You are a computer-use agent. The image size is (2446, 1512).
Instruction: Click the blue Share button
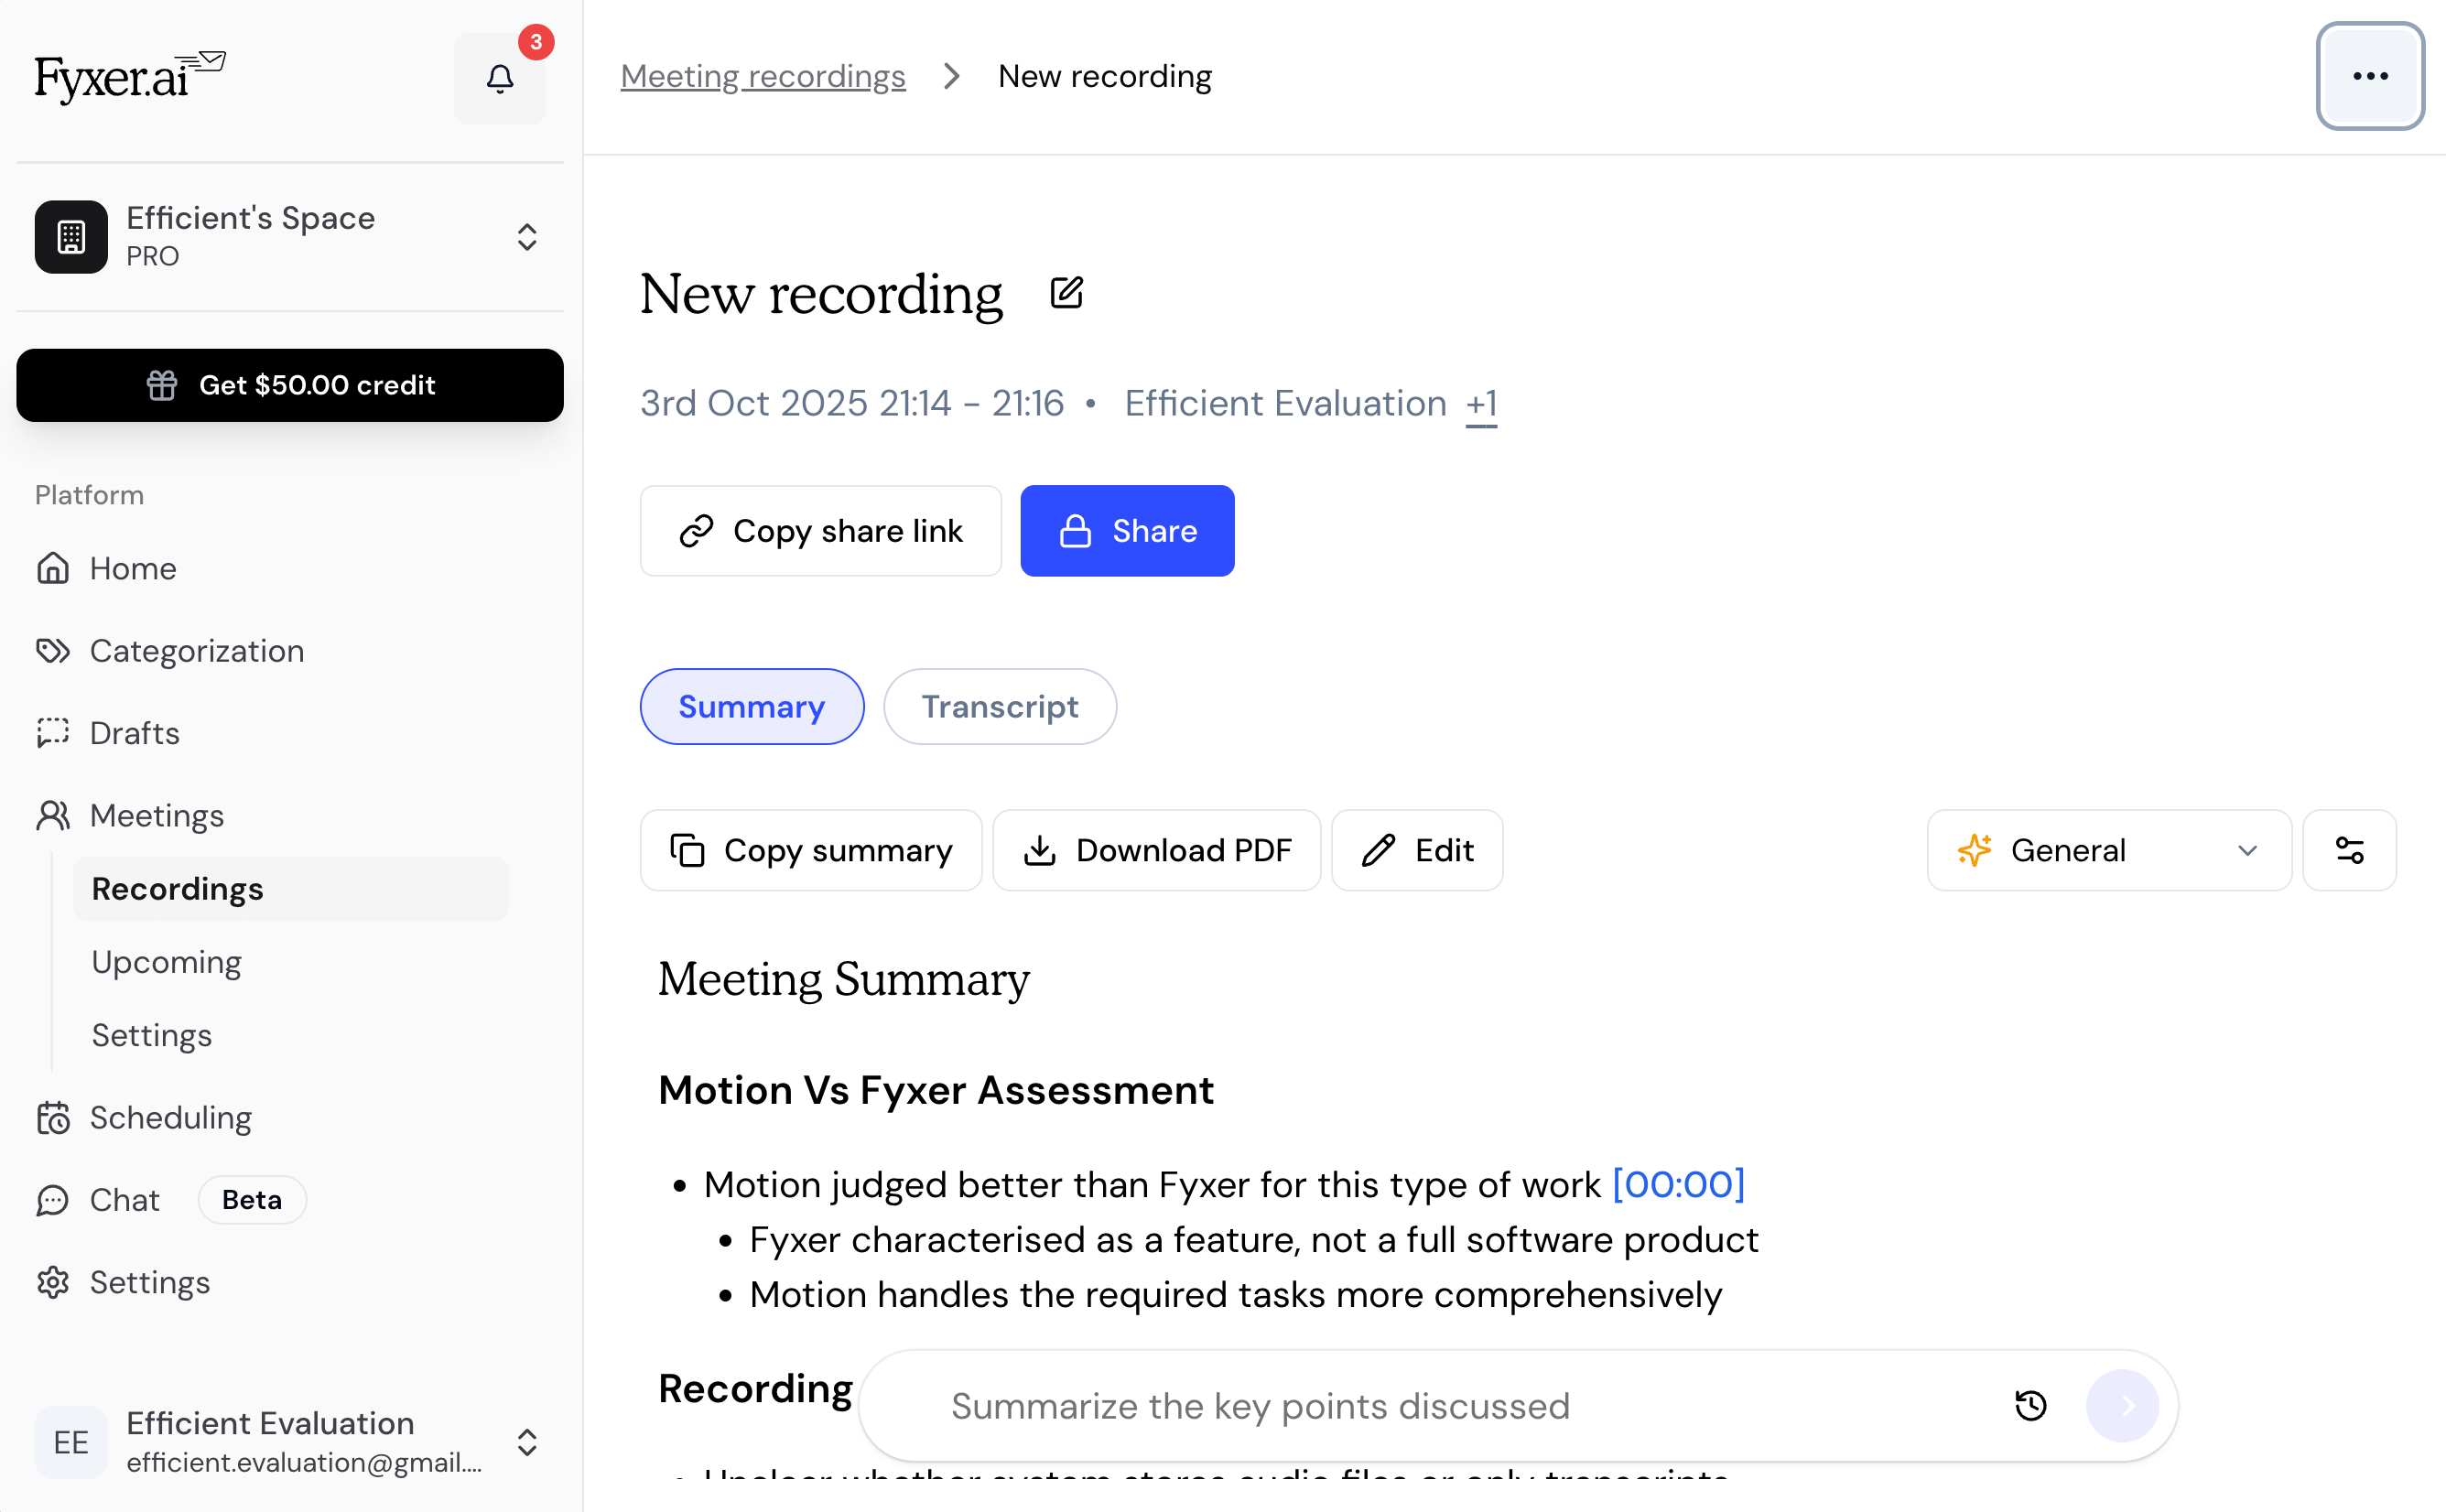(x=1126, y=531)
